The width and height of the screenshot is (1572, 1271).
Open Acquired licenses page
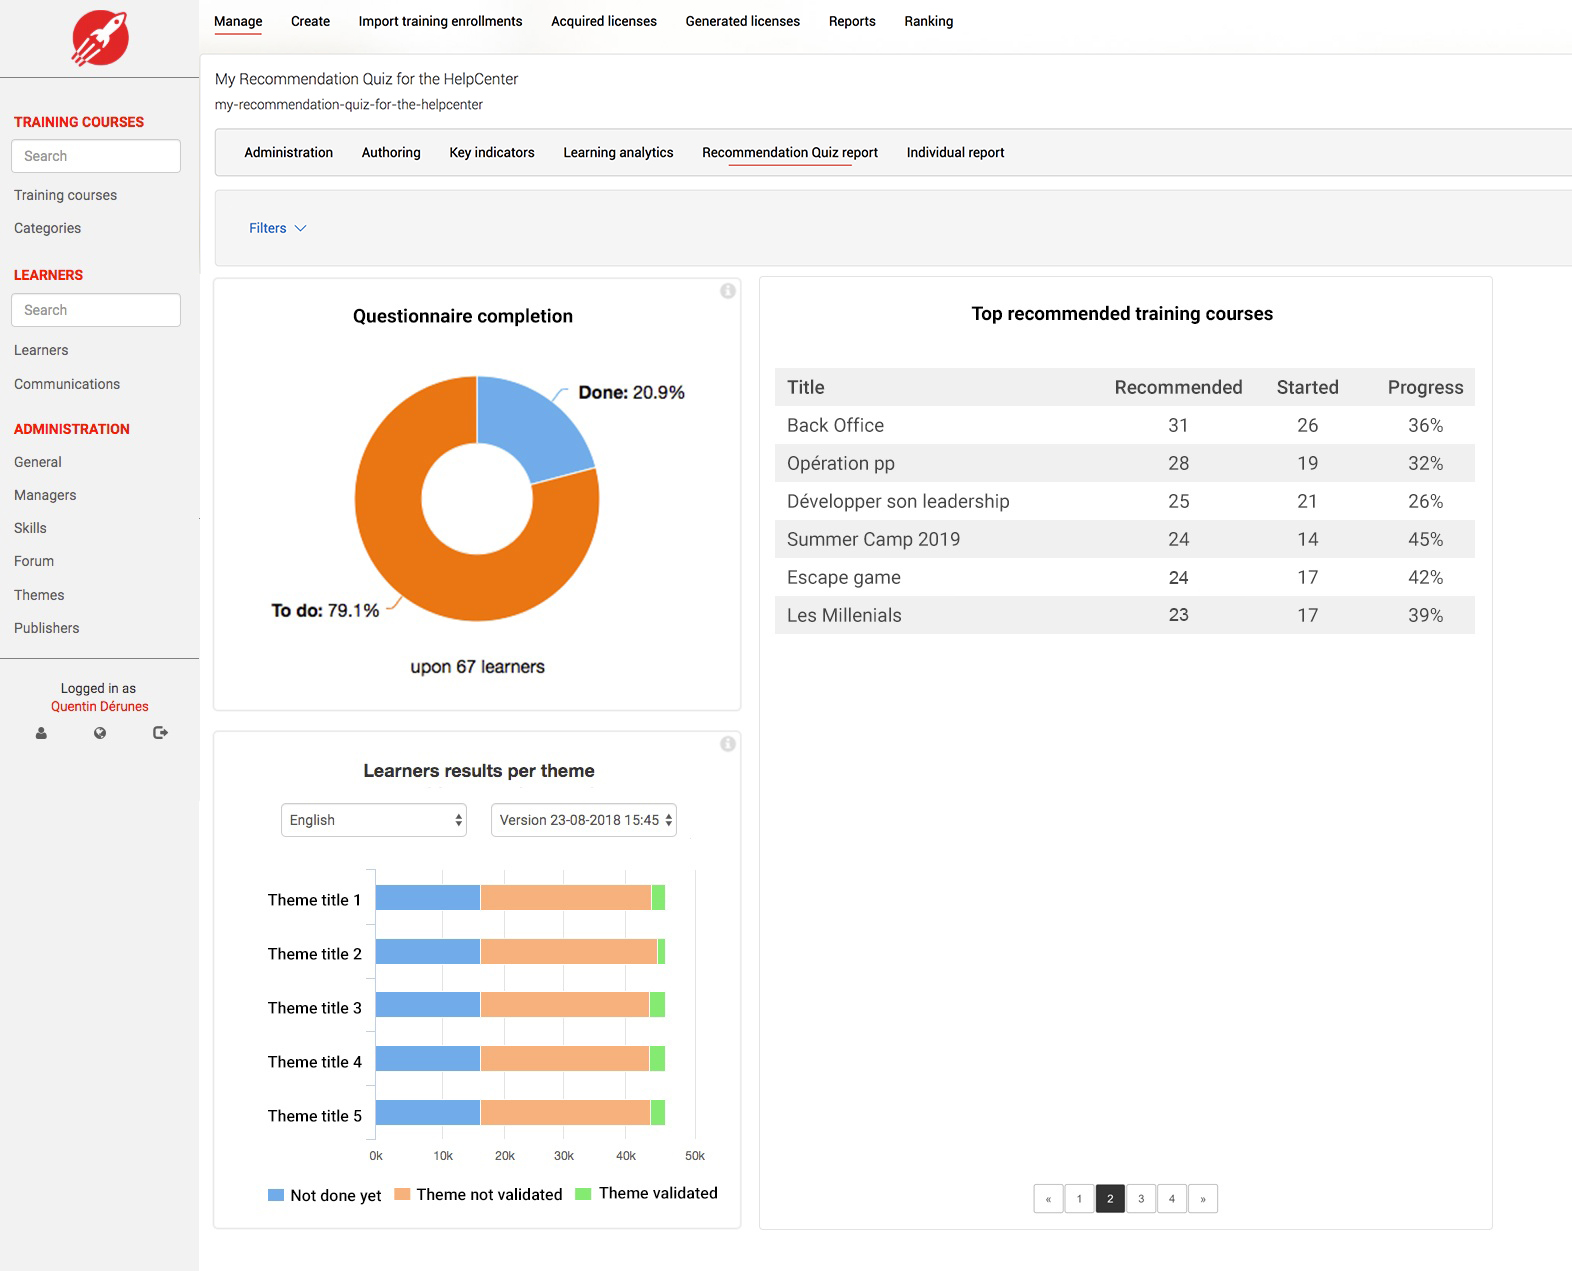point(604,21)
